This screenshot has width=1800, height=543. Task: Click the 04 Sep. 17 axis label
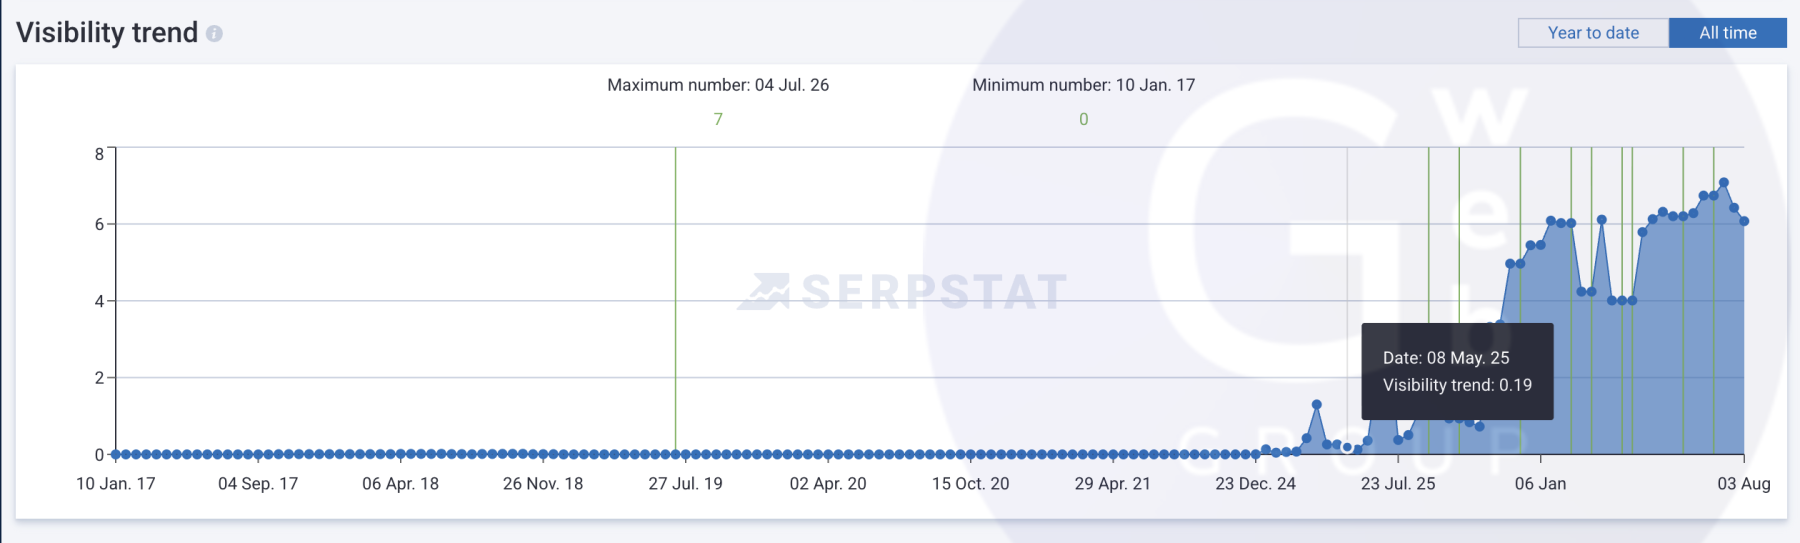click(x=258, y=484)
